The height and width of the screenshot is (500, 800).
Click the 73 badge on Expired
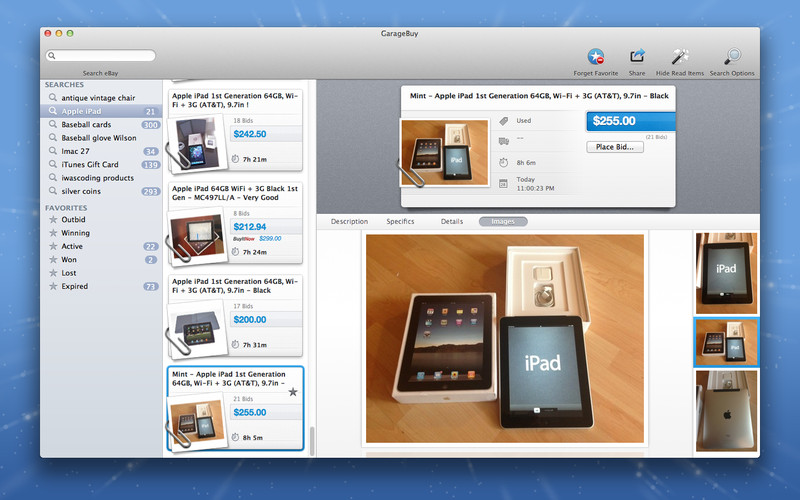point(151,286)
